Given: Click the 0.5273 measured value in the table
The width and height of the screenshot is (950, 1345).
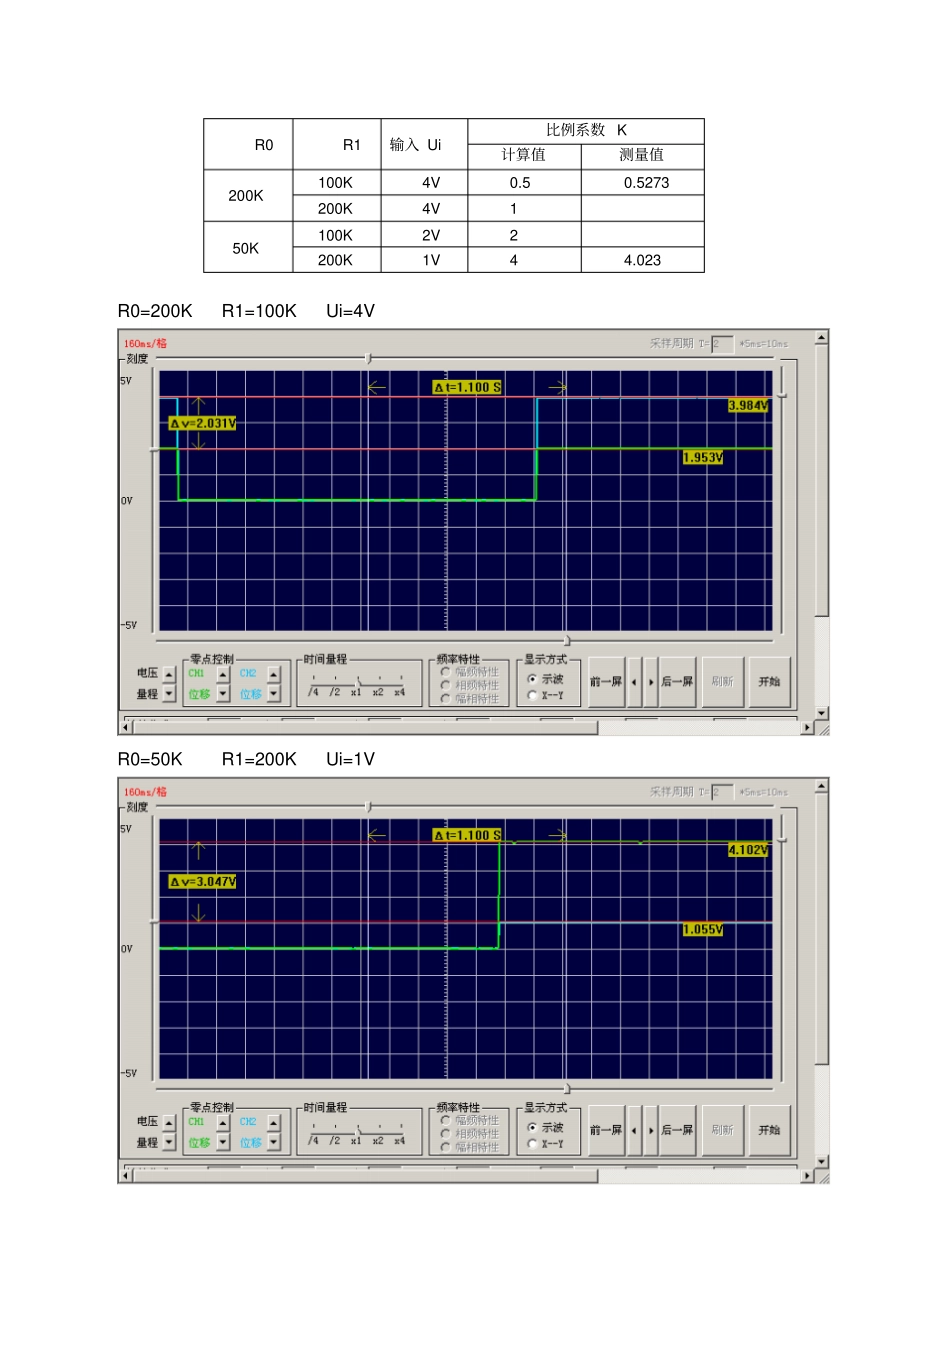Looking at the screenshot, I should click(646, 183).
